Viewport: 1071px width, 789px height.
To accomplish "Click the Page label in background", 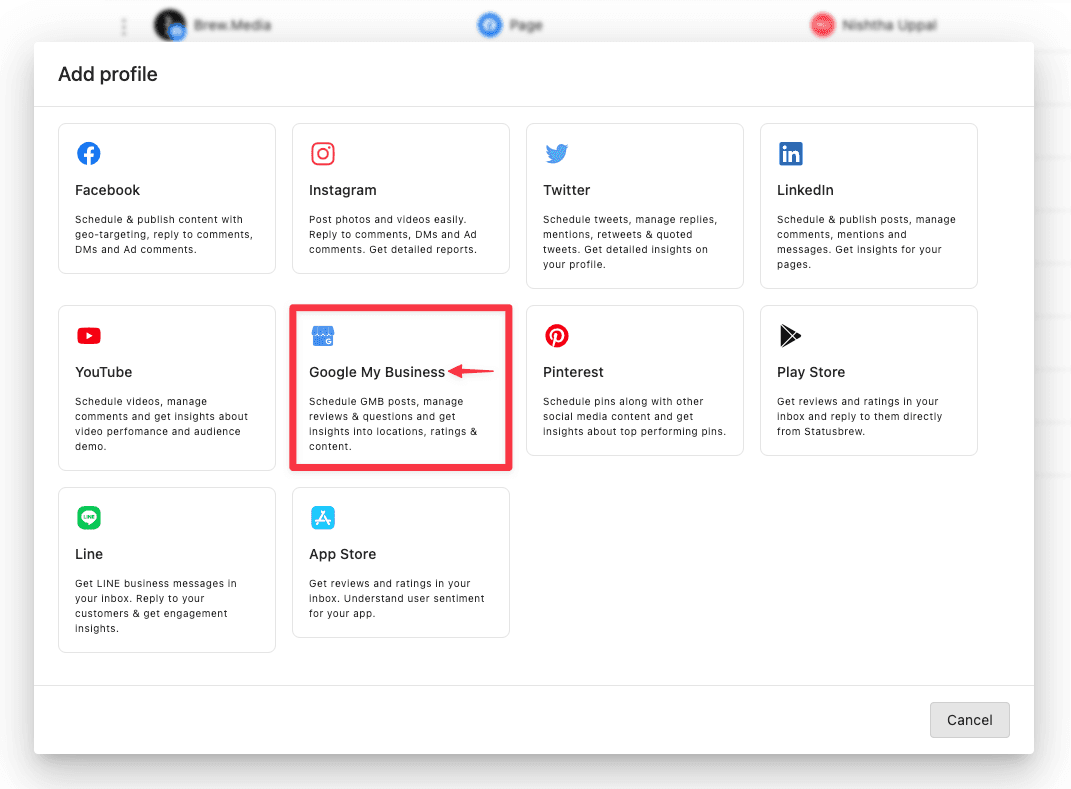I will (526, 25).
